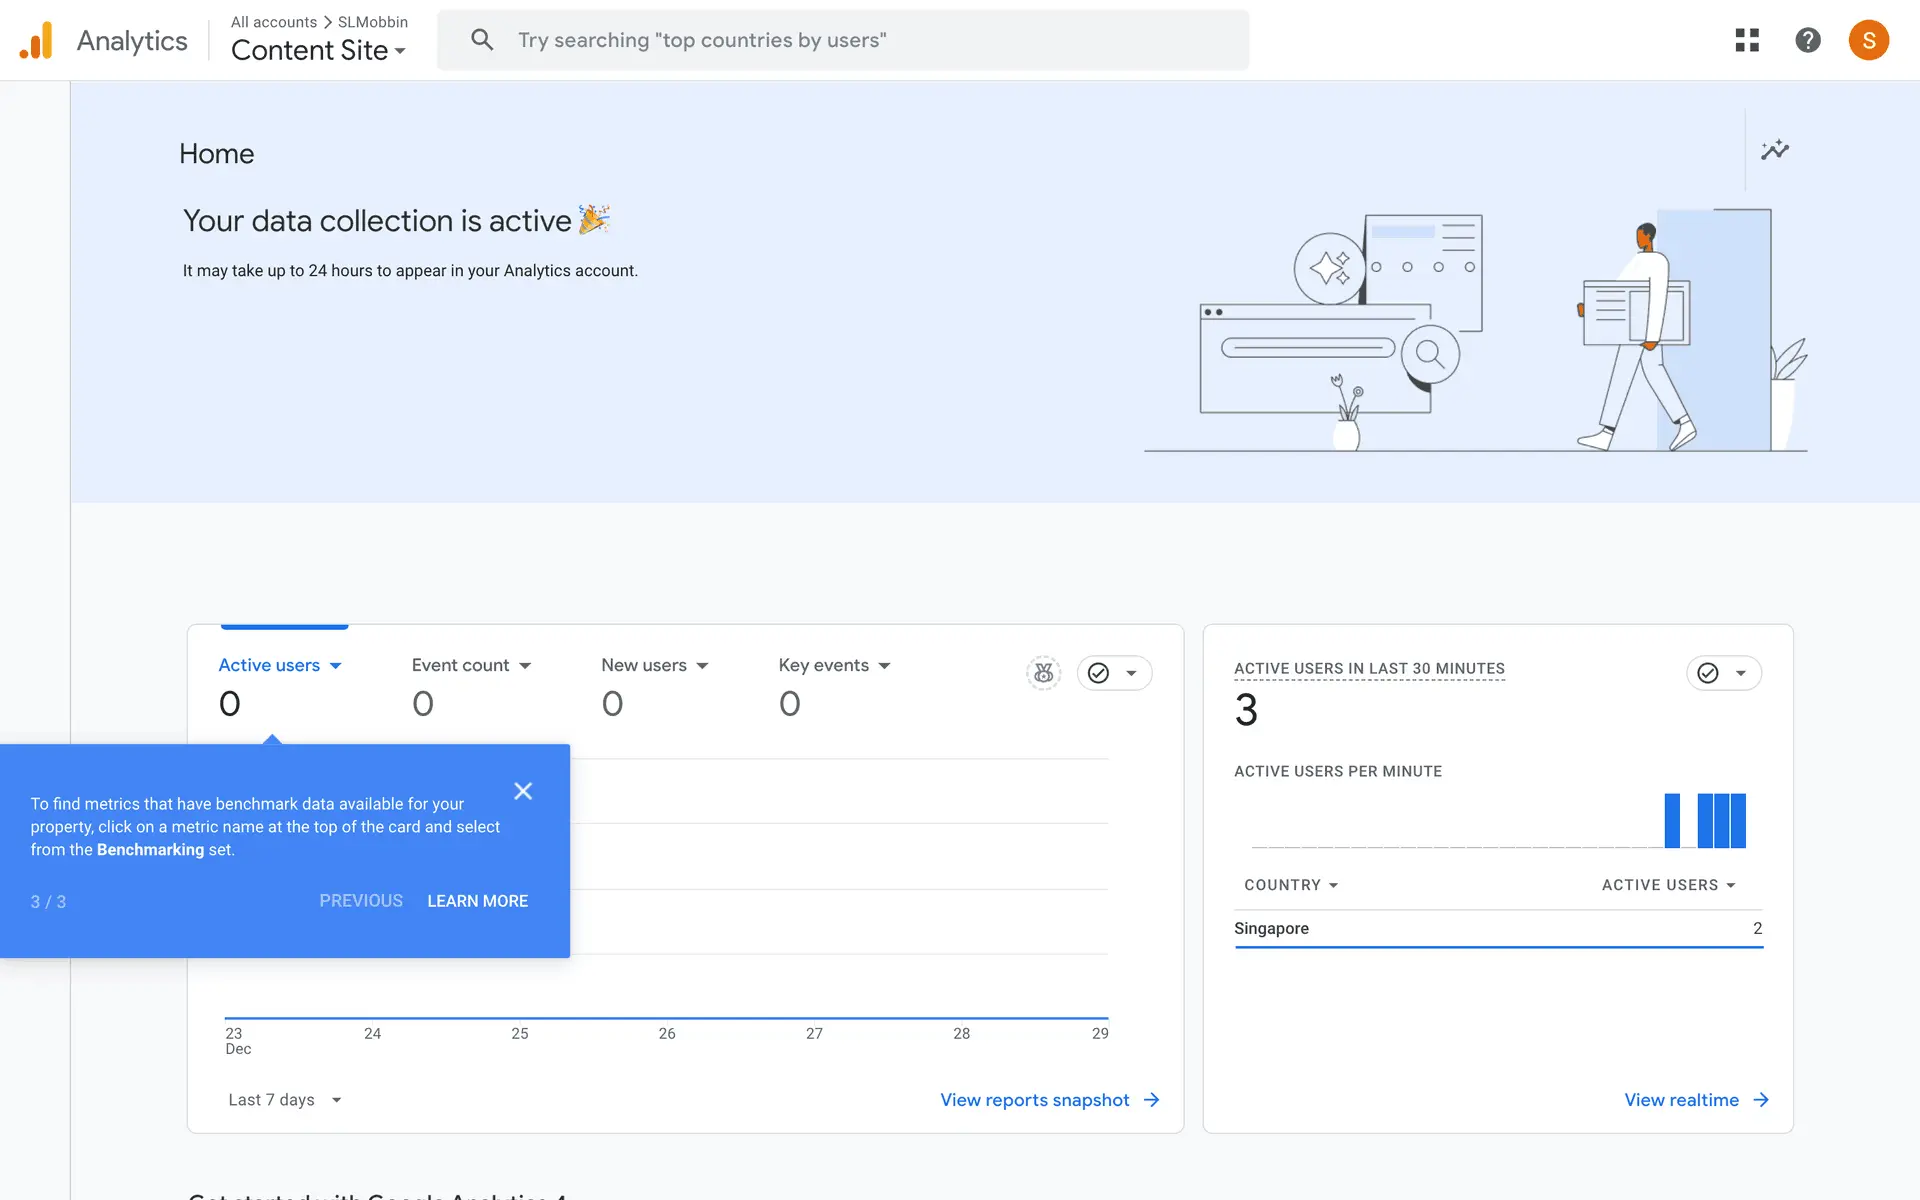Open the Help question mark icon
This screenshot has height=1200, width=1920.
pos(1807,40)
